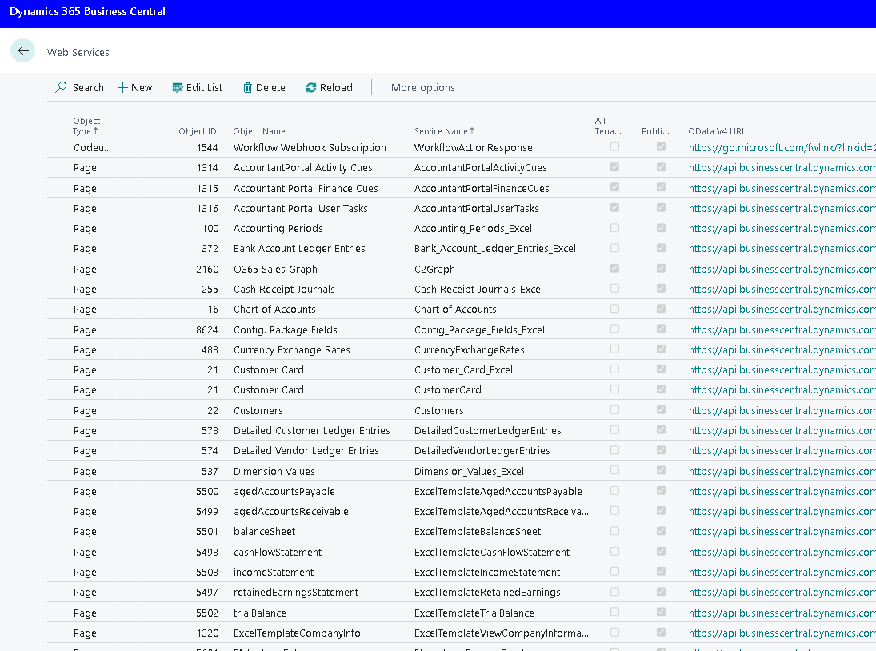Delete the selected web service
876x651 pixels.
point(264,88)
